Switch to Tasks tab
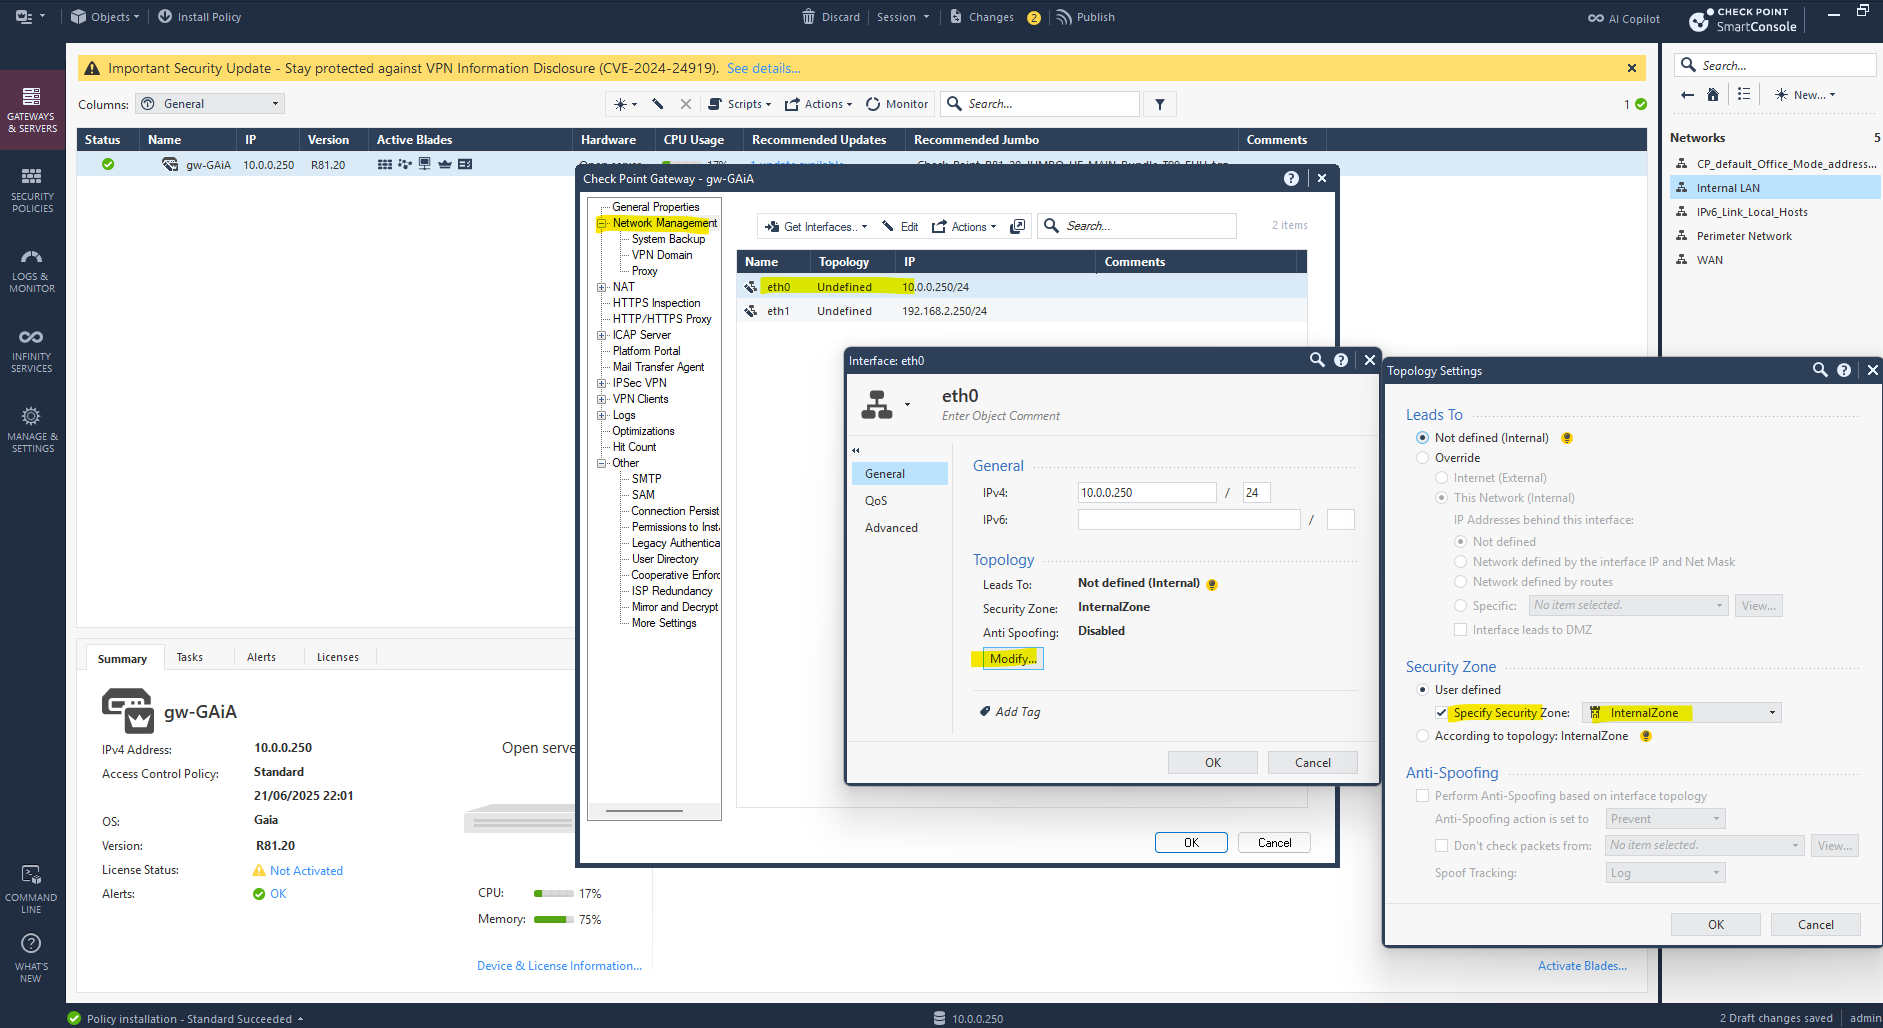Image resolution: width=1883 pixels, height=1028 pixels. (189, 657)
